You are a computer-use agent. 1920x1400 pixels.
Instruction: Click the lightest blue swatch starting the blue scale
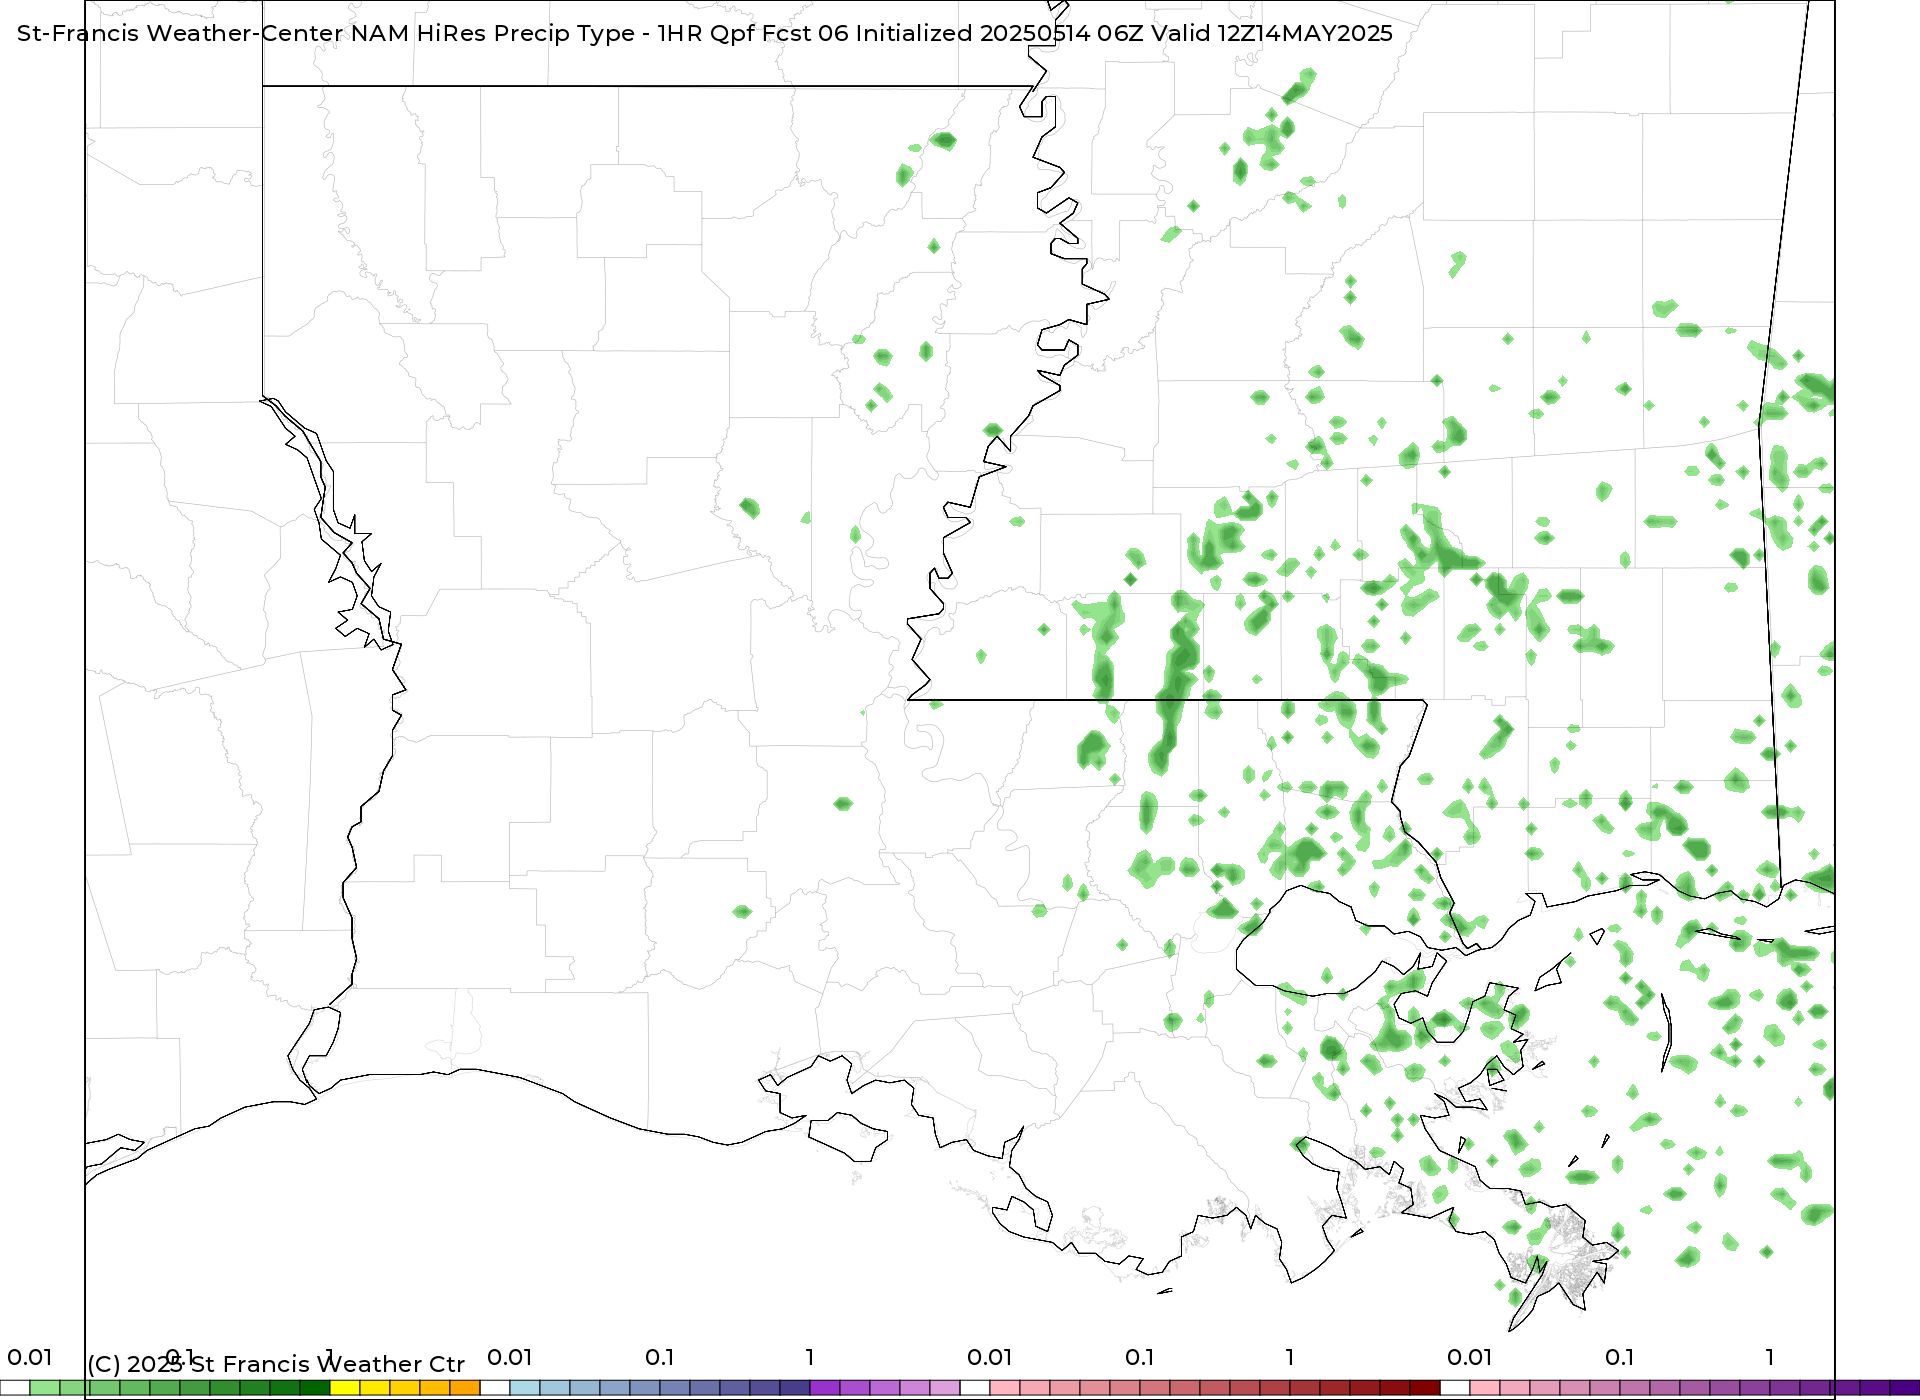pyautogui.click(x=525, y=1388)
